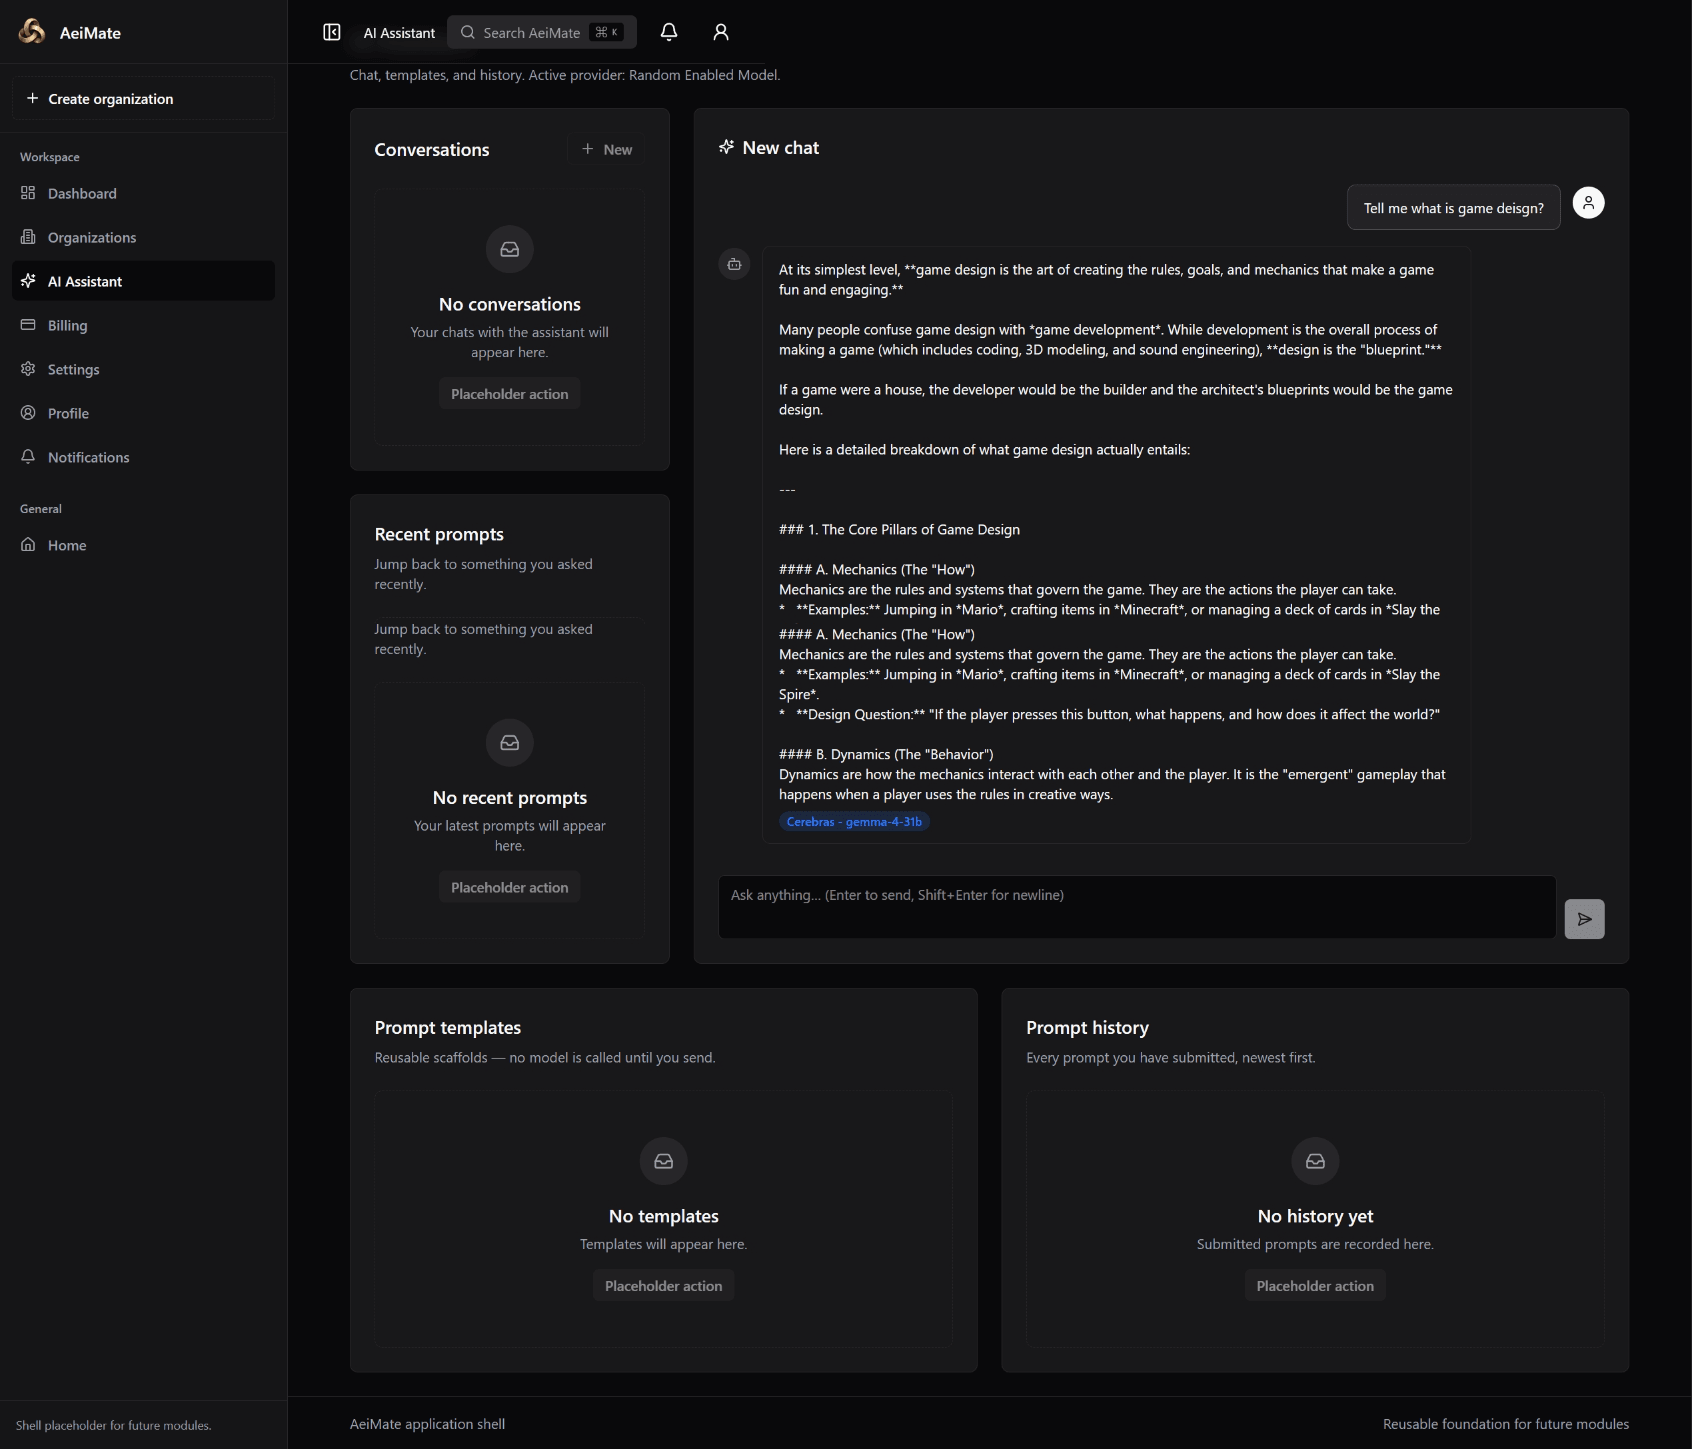Collapse the sidebar with the panel toggle icon
1692x1449 pixels.
pos(332,32)
